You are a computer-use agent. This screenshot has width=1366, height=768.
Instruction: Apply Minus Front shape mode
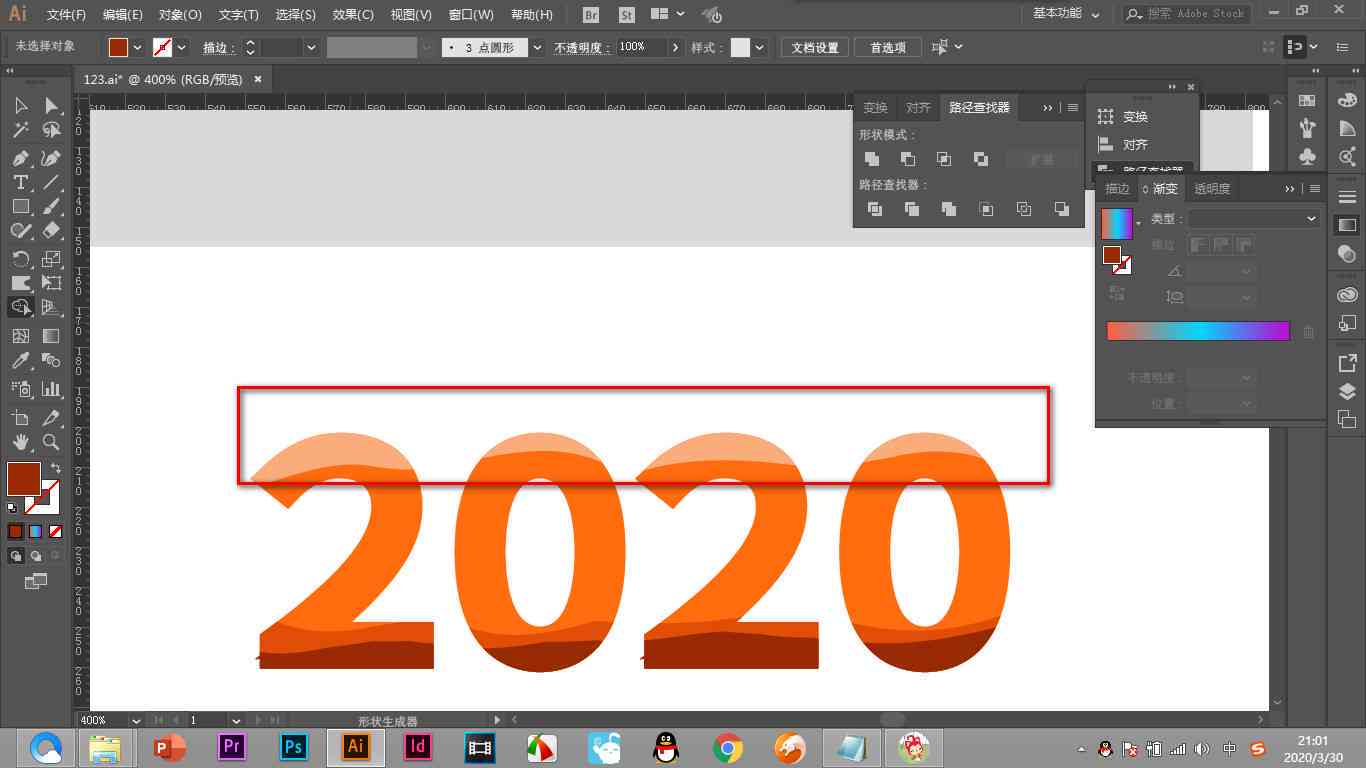[908, 159]
